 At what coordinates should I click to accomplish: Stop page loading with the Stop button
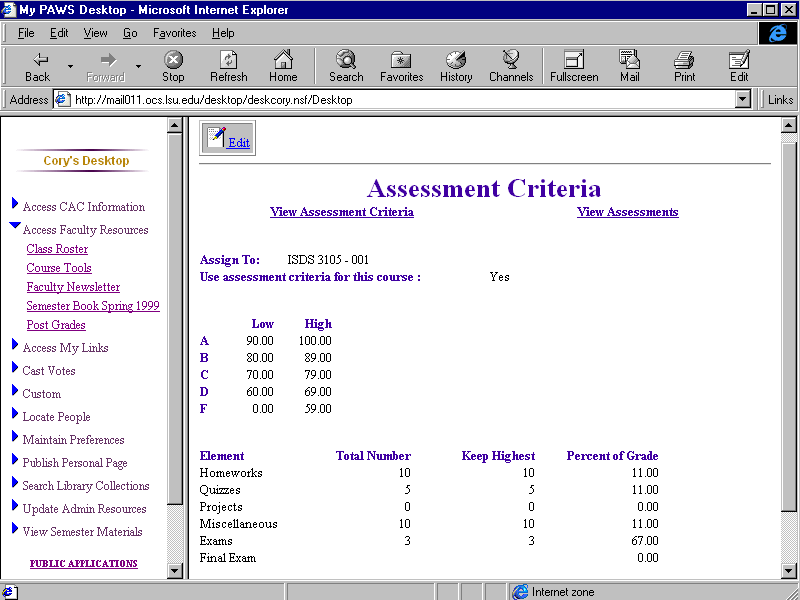coord(173,67)
